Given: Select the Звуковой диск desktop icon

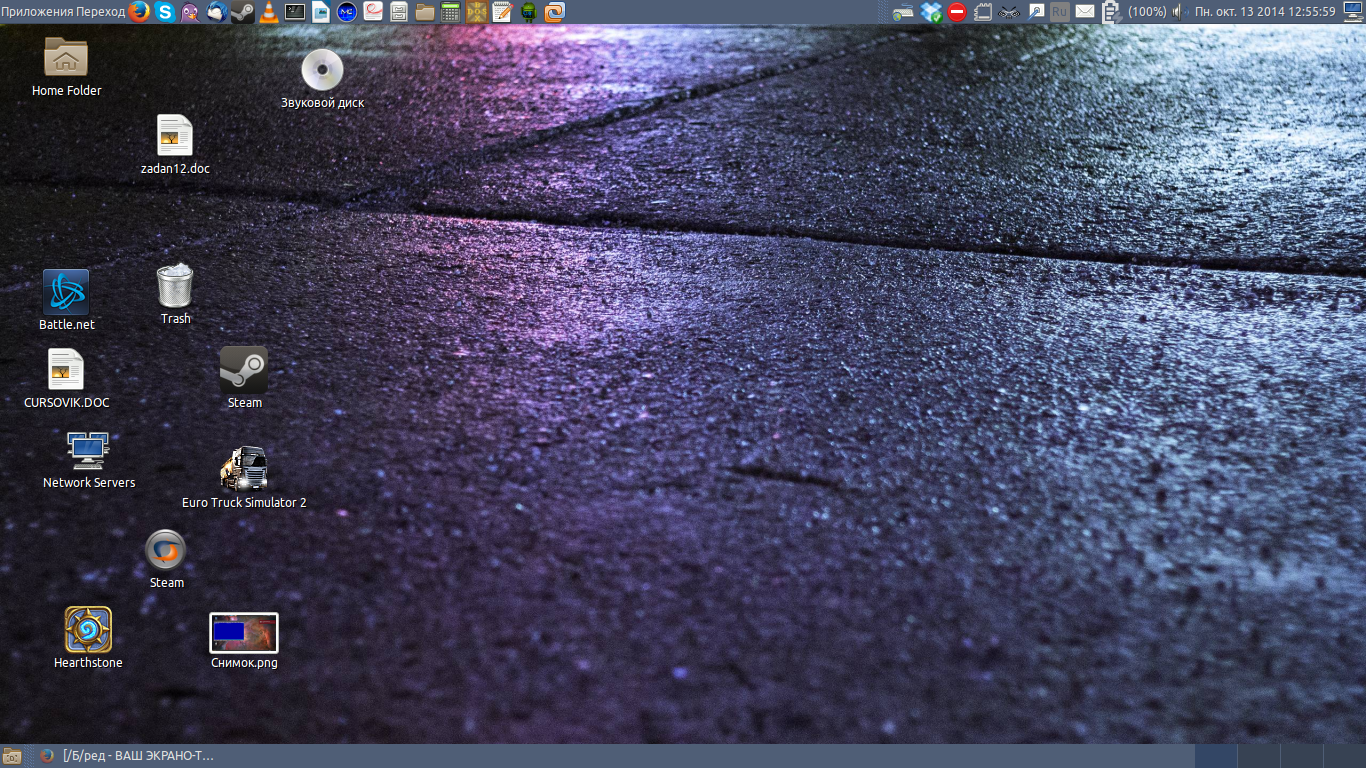Looking at the screenshot, I should [x=322, y=79].
